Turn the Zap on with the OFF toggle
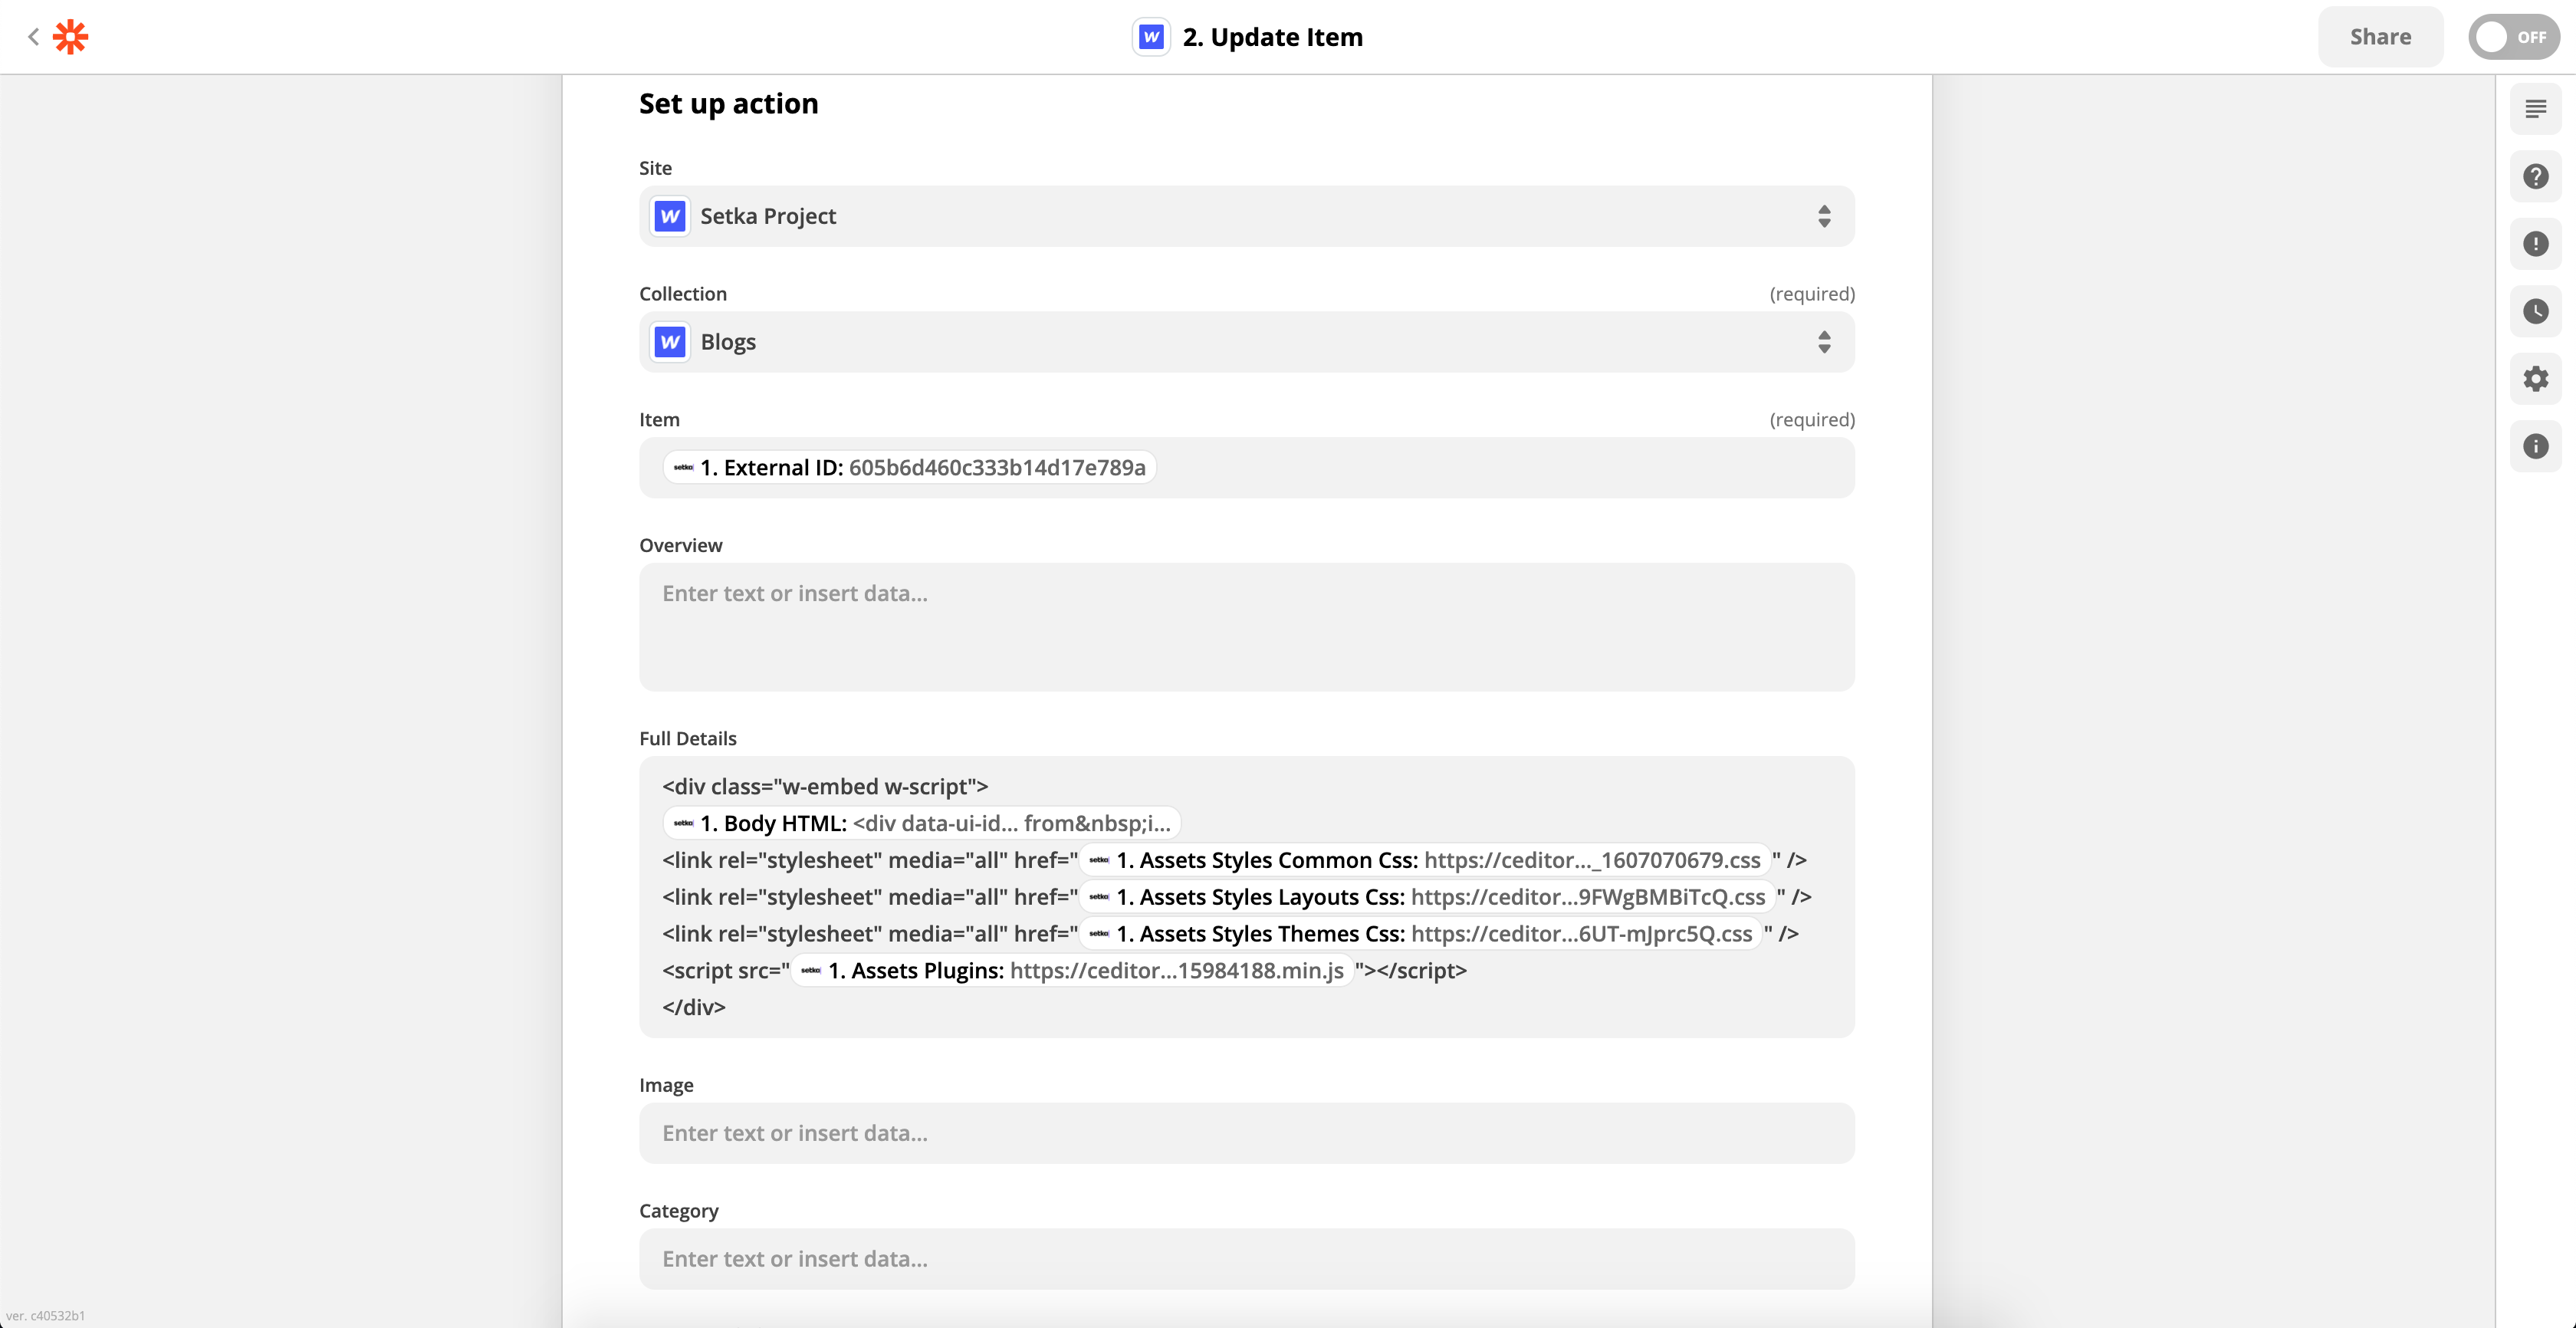 coord(2514,36)
